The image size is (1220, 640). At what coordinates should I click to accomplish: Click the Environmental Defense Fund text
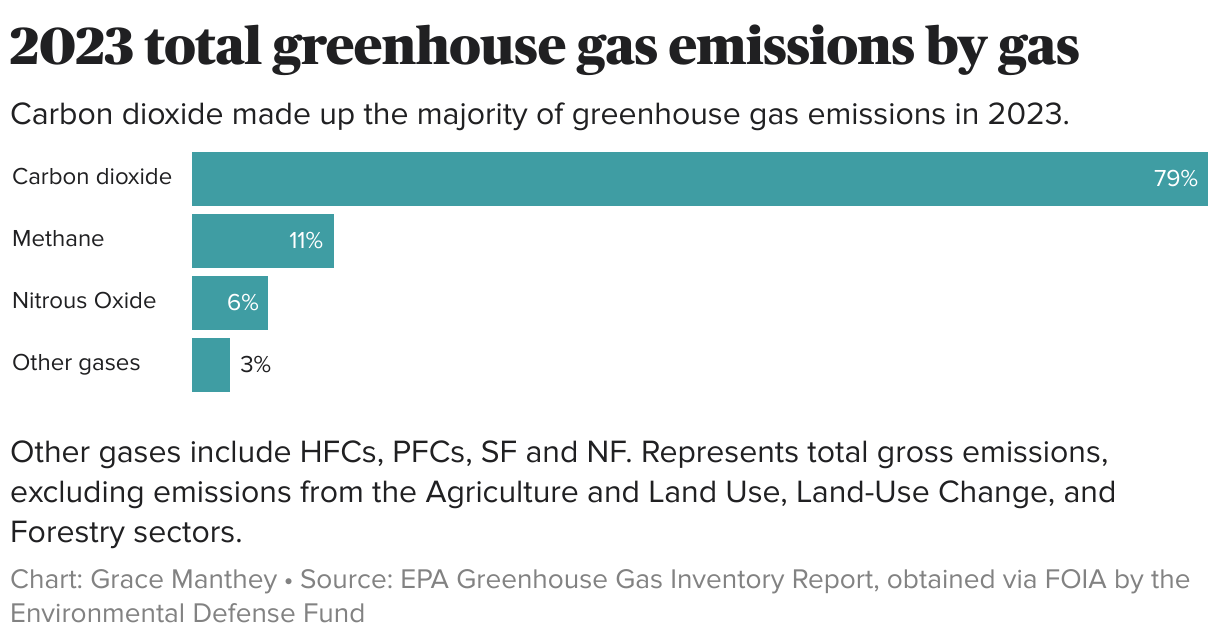pos(187,612)
